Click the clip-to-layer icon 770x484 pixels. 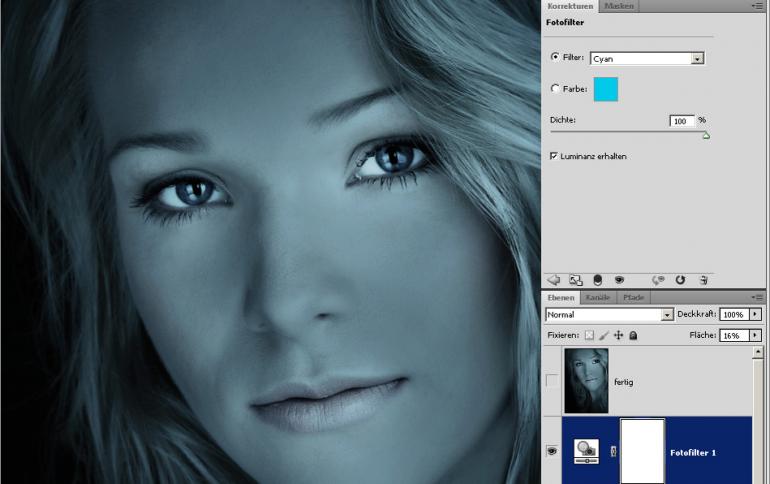(598, 280)
